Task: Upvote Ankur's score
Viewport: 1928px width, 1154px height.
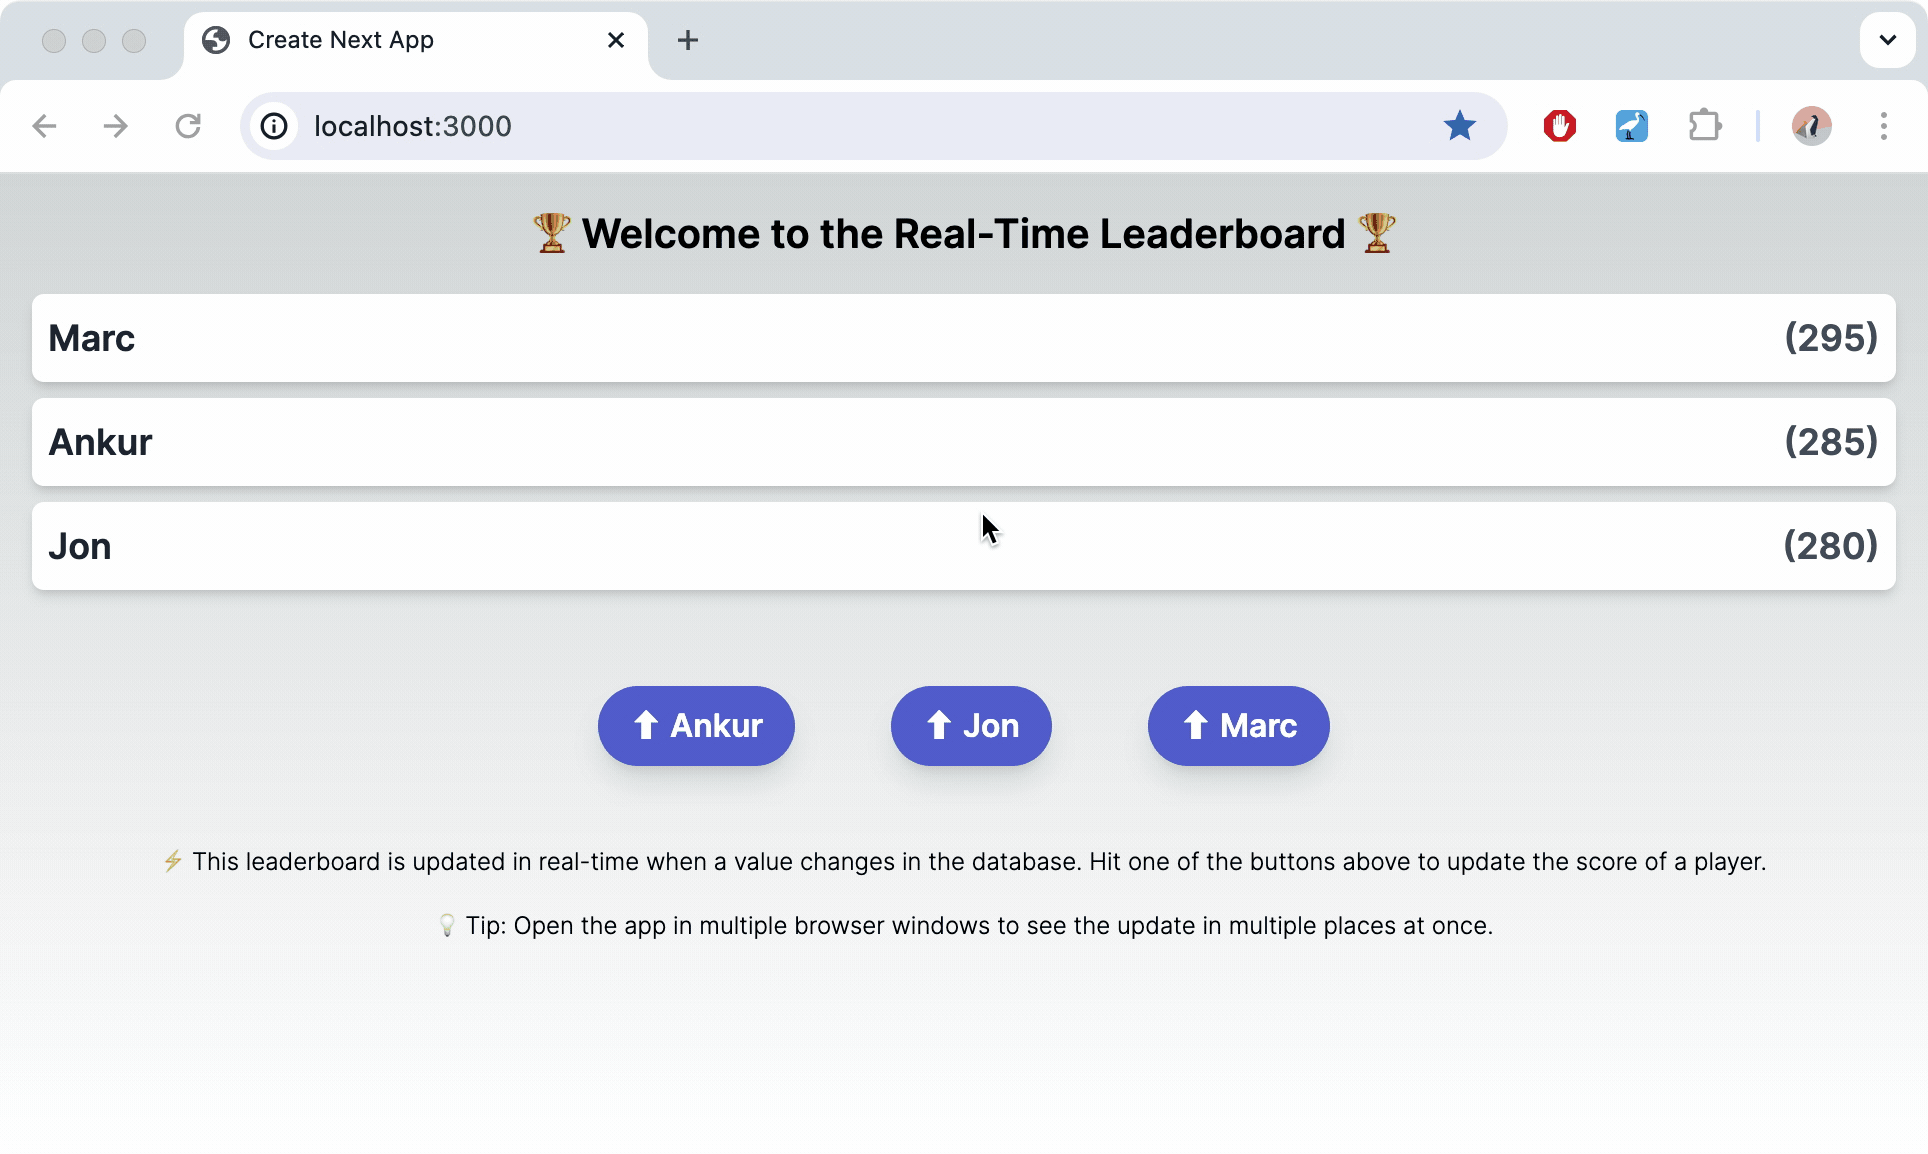Action: pos(696,726)
